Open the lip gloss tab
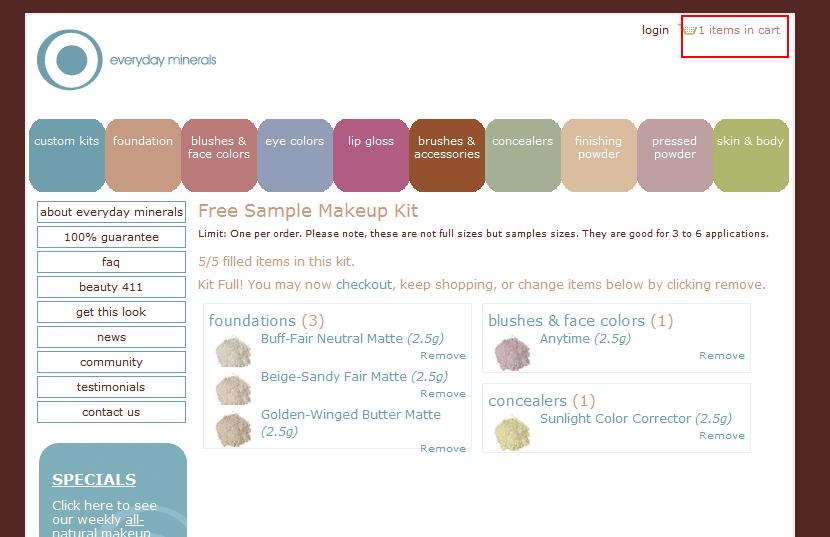This screenshot has height=537, width=830. [371, 155]
